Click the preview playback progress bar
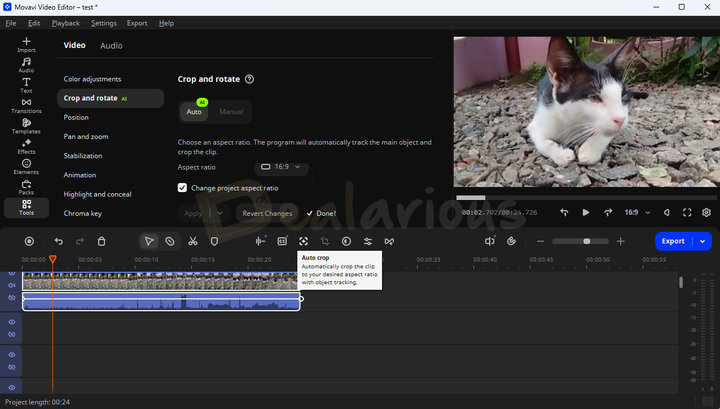The width and height of the screenshot is (720, 409). (586, 197)
